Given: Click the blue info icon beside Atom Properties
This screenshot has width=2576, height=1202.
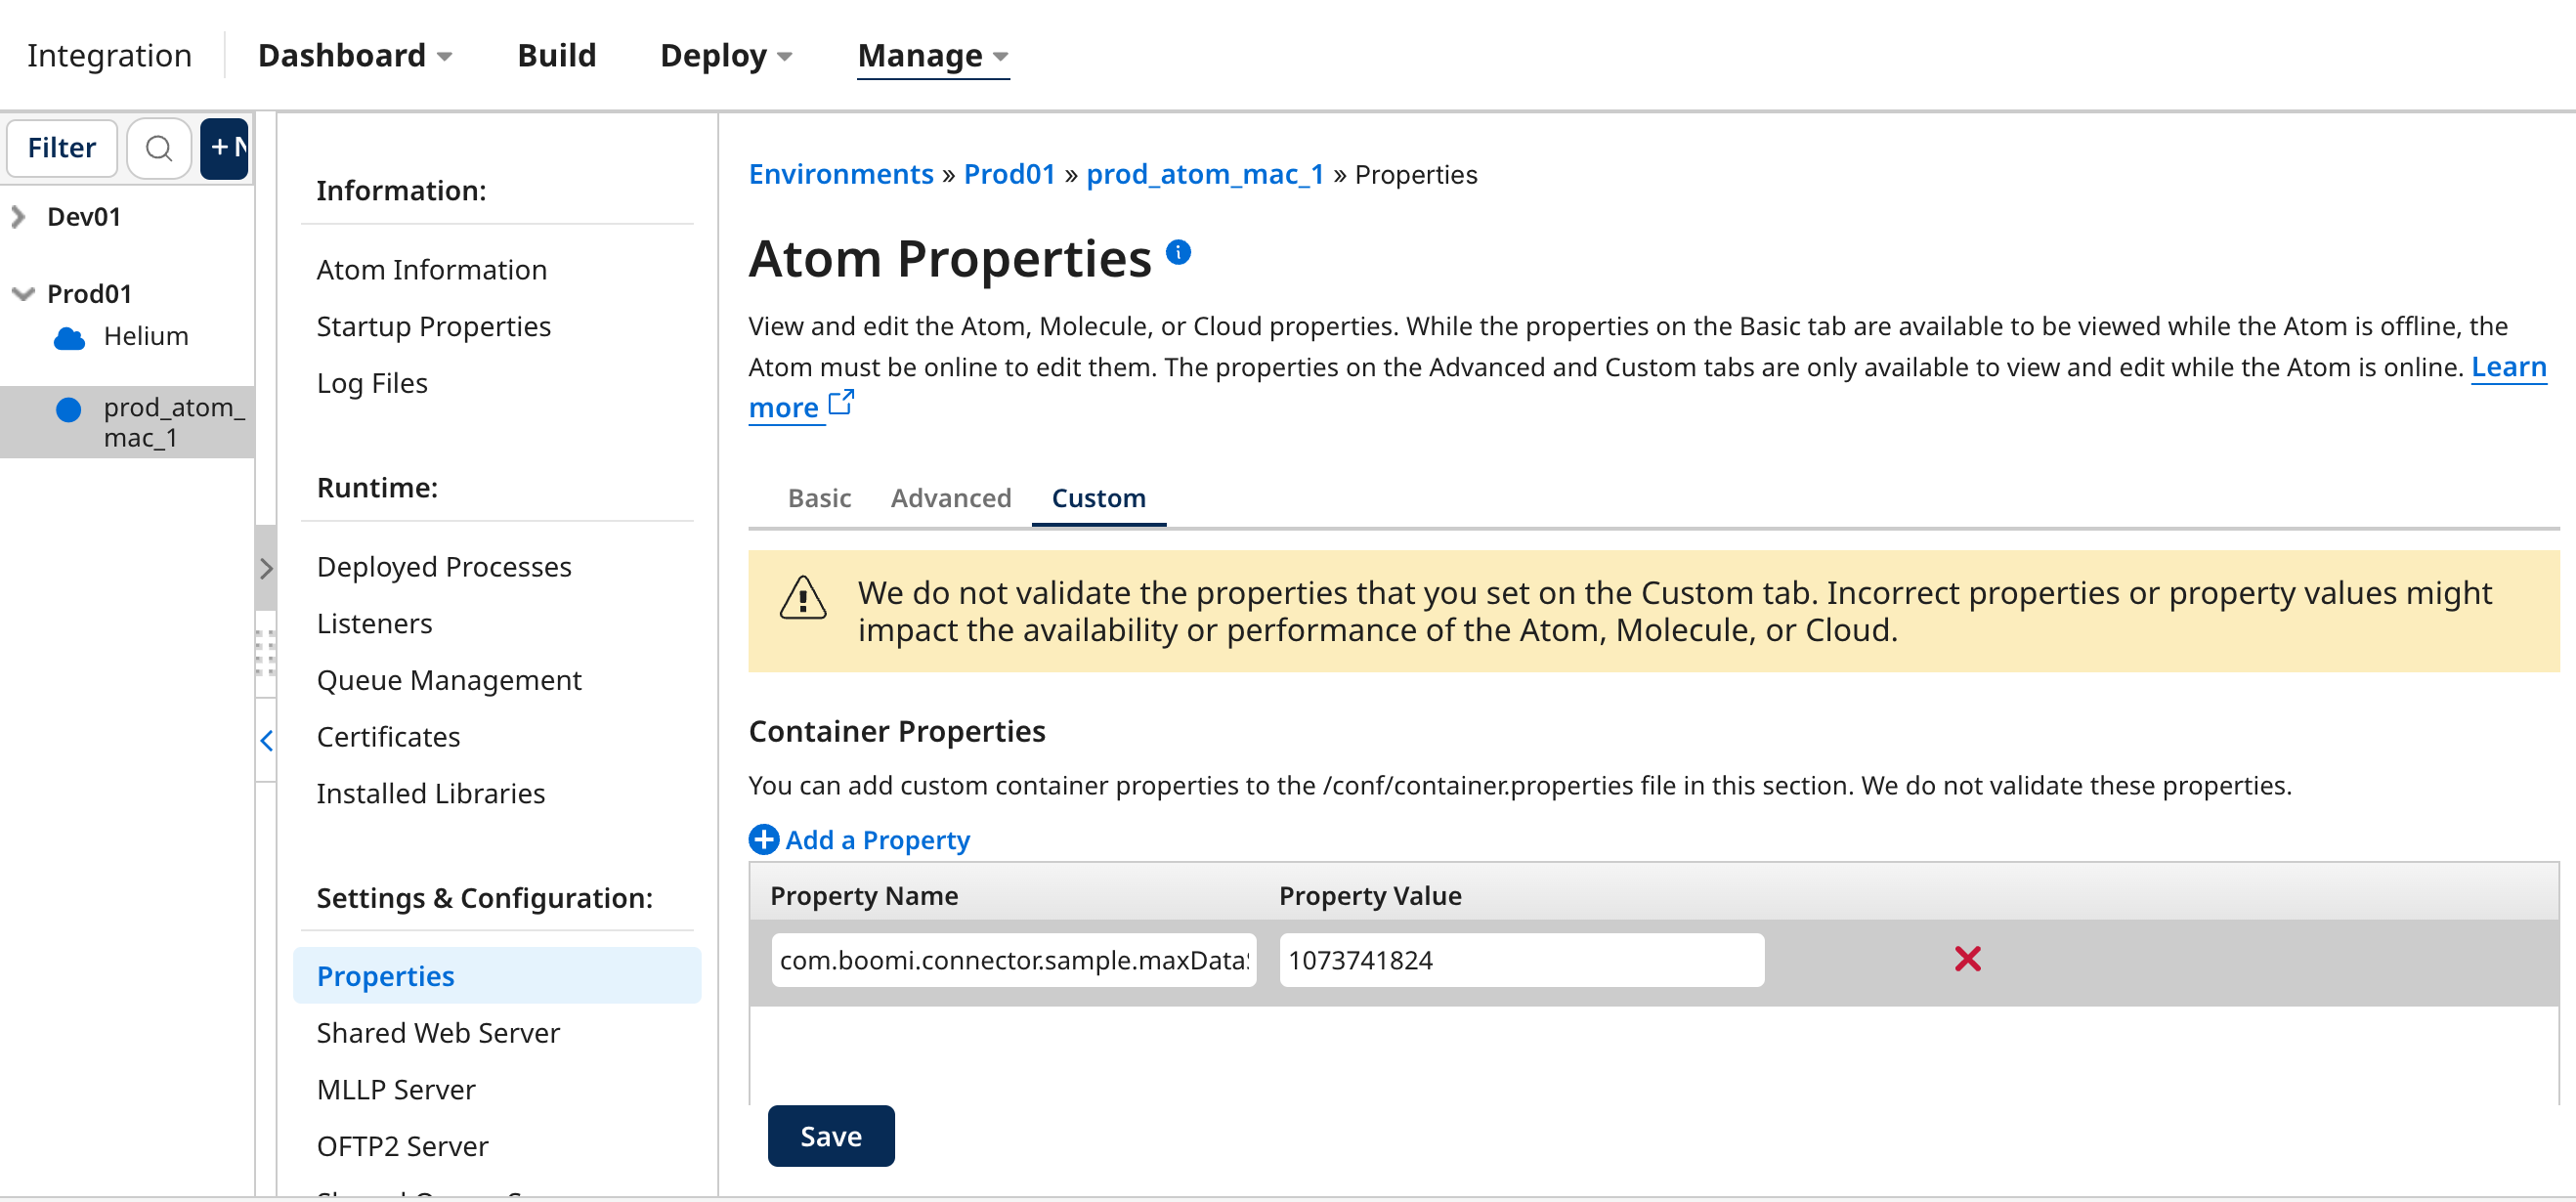Looking at the screenshot, I should click(1178, 251).
